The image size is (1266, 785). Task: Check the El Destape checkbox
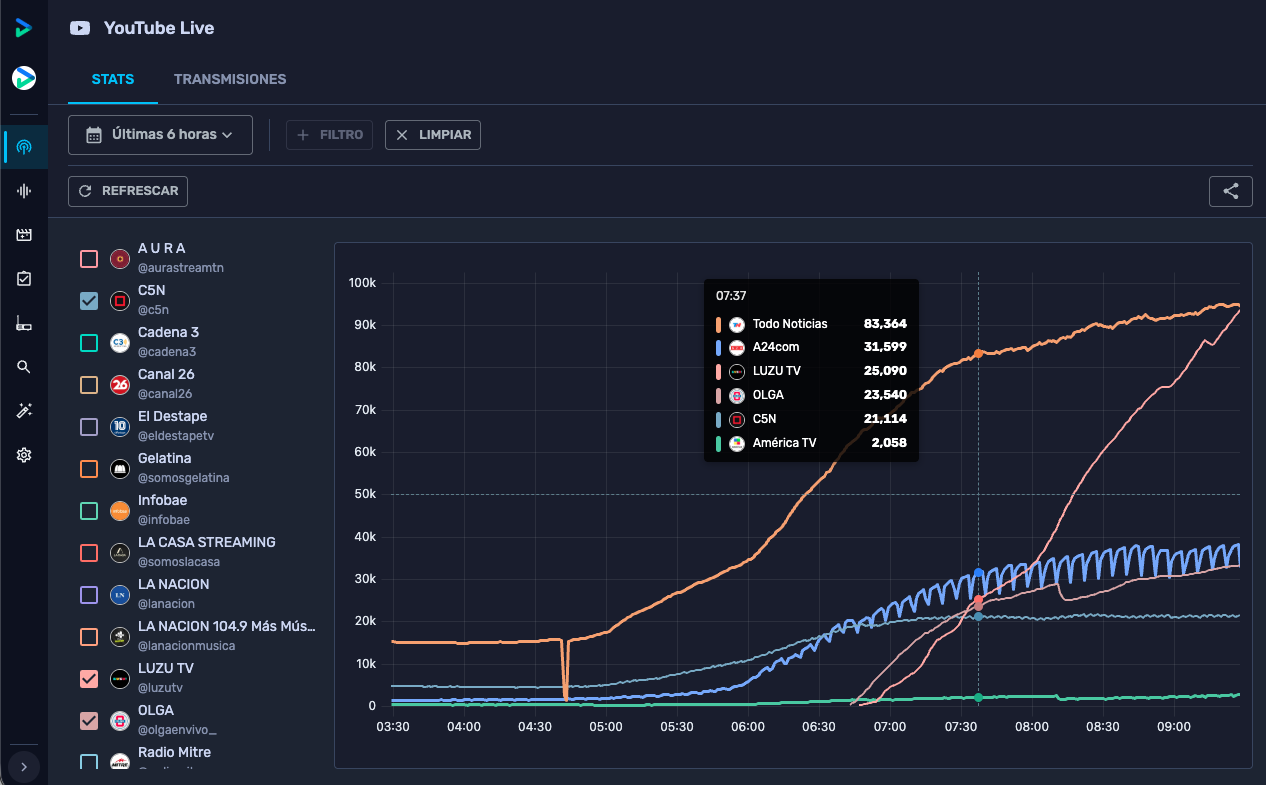(x=89, y=427)
